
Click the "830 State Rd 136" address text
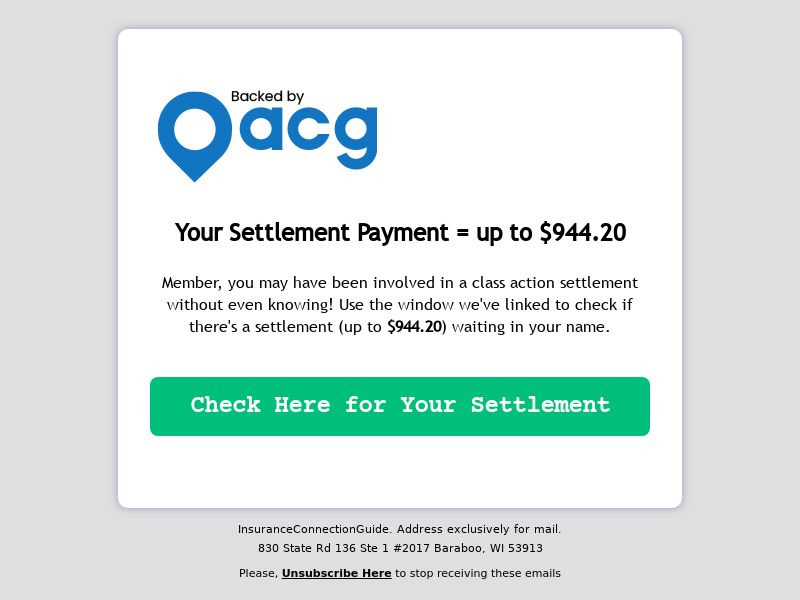coord(307,548)
